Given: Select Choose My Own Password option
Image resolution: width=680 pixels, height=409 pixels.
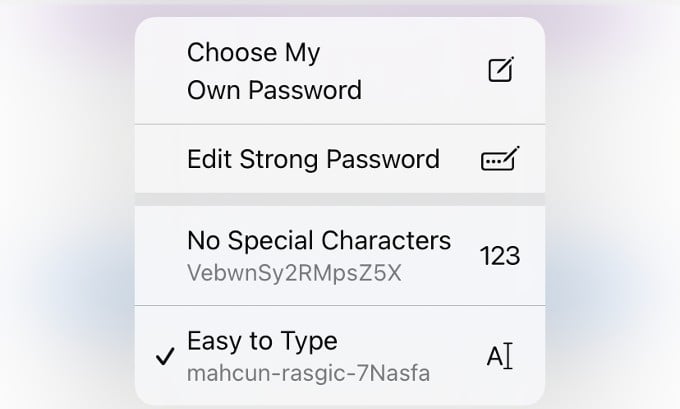Looking at the screenshot, I should point(340,71).
